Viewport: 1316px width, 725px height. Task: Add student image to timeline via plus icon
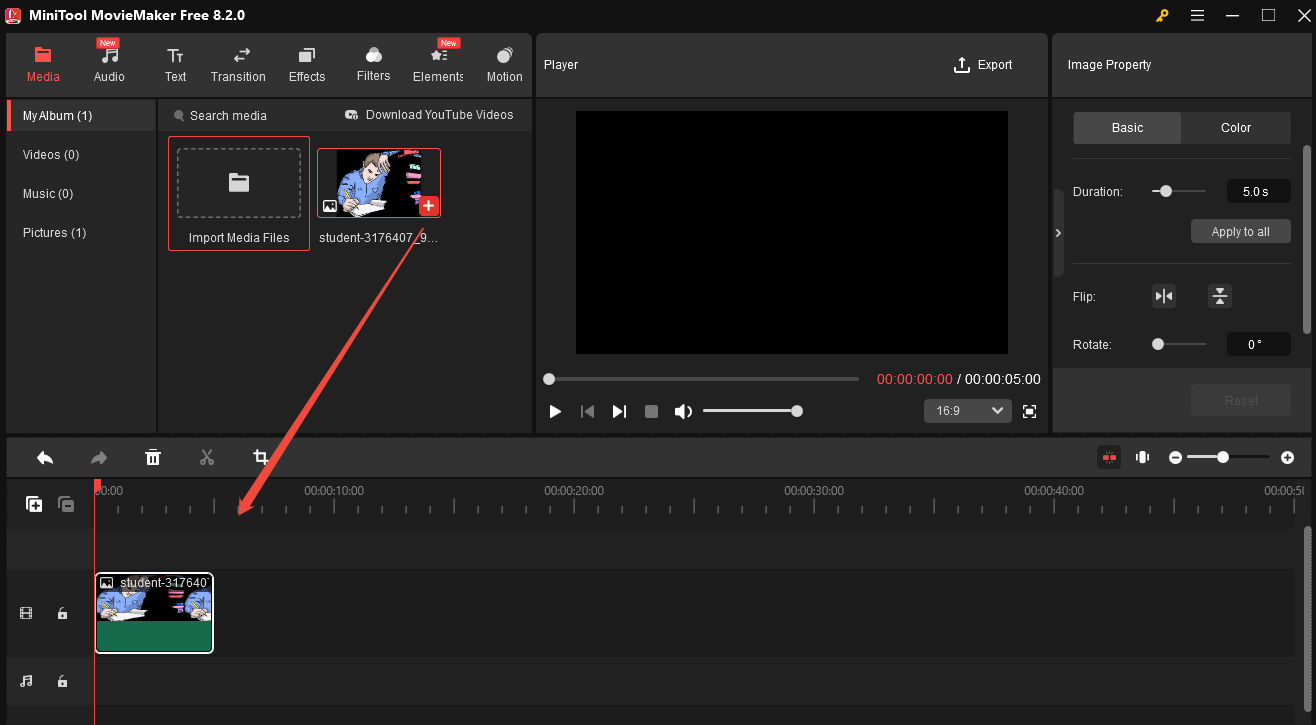pyautogui.click(x=428, y=205)
